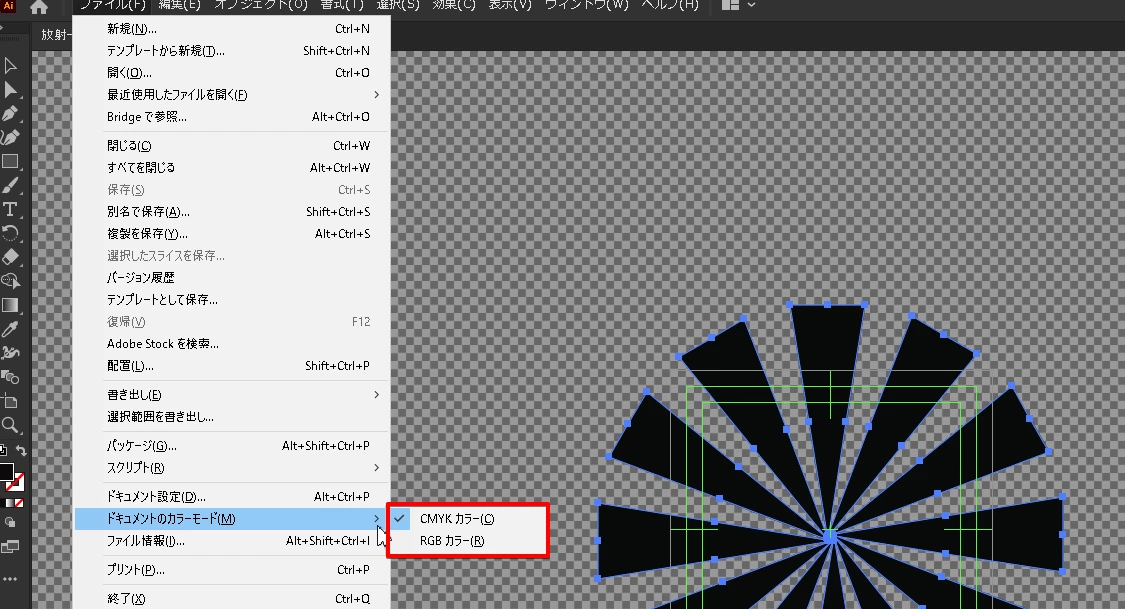Screen dimensions: 1125x609
Task: Open Edit Toolbar three-dots button
Action: coord(10,579)
